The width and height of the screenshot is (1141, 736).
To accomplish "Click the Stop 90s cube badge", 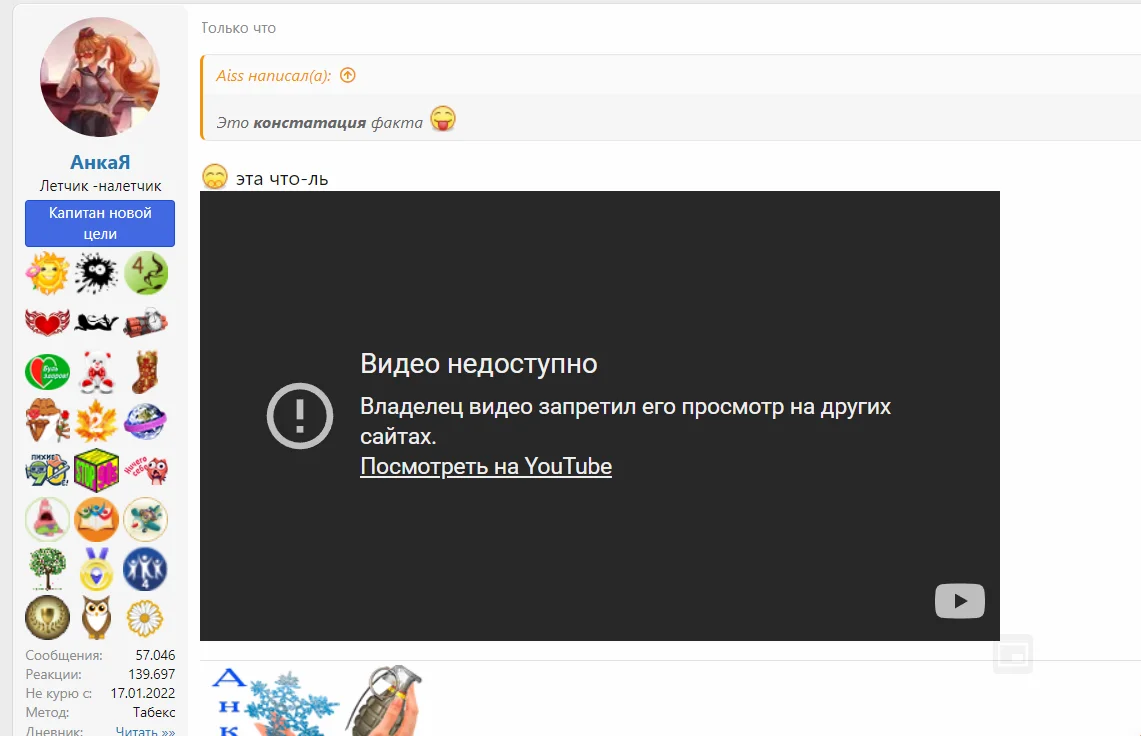I will coord(96,469).
